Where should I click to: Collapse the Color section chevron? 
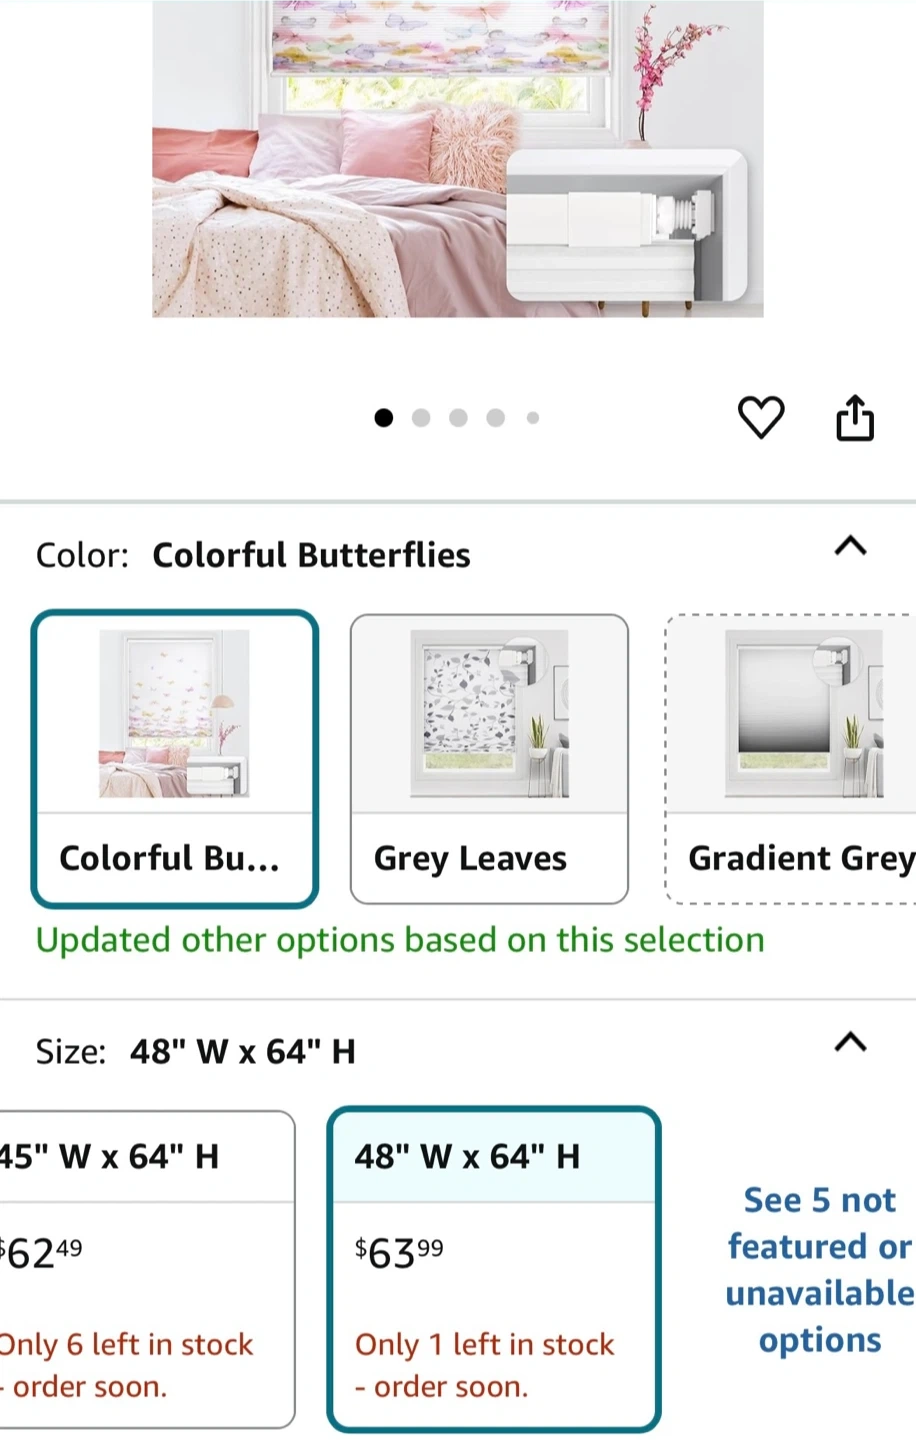click(x=850, y=546)
